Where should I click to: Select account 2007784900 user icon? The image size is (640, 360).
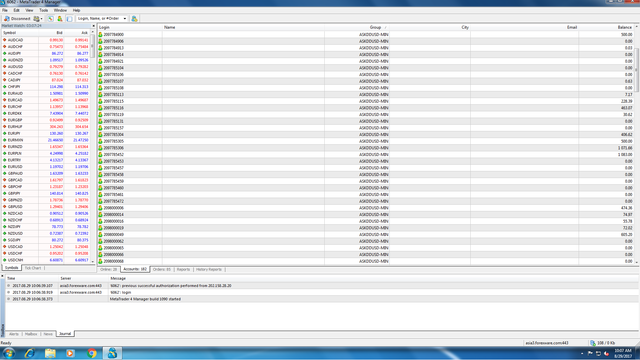(100, 35)
